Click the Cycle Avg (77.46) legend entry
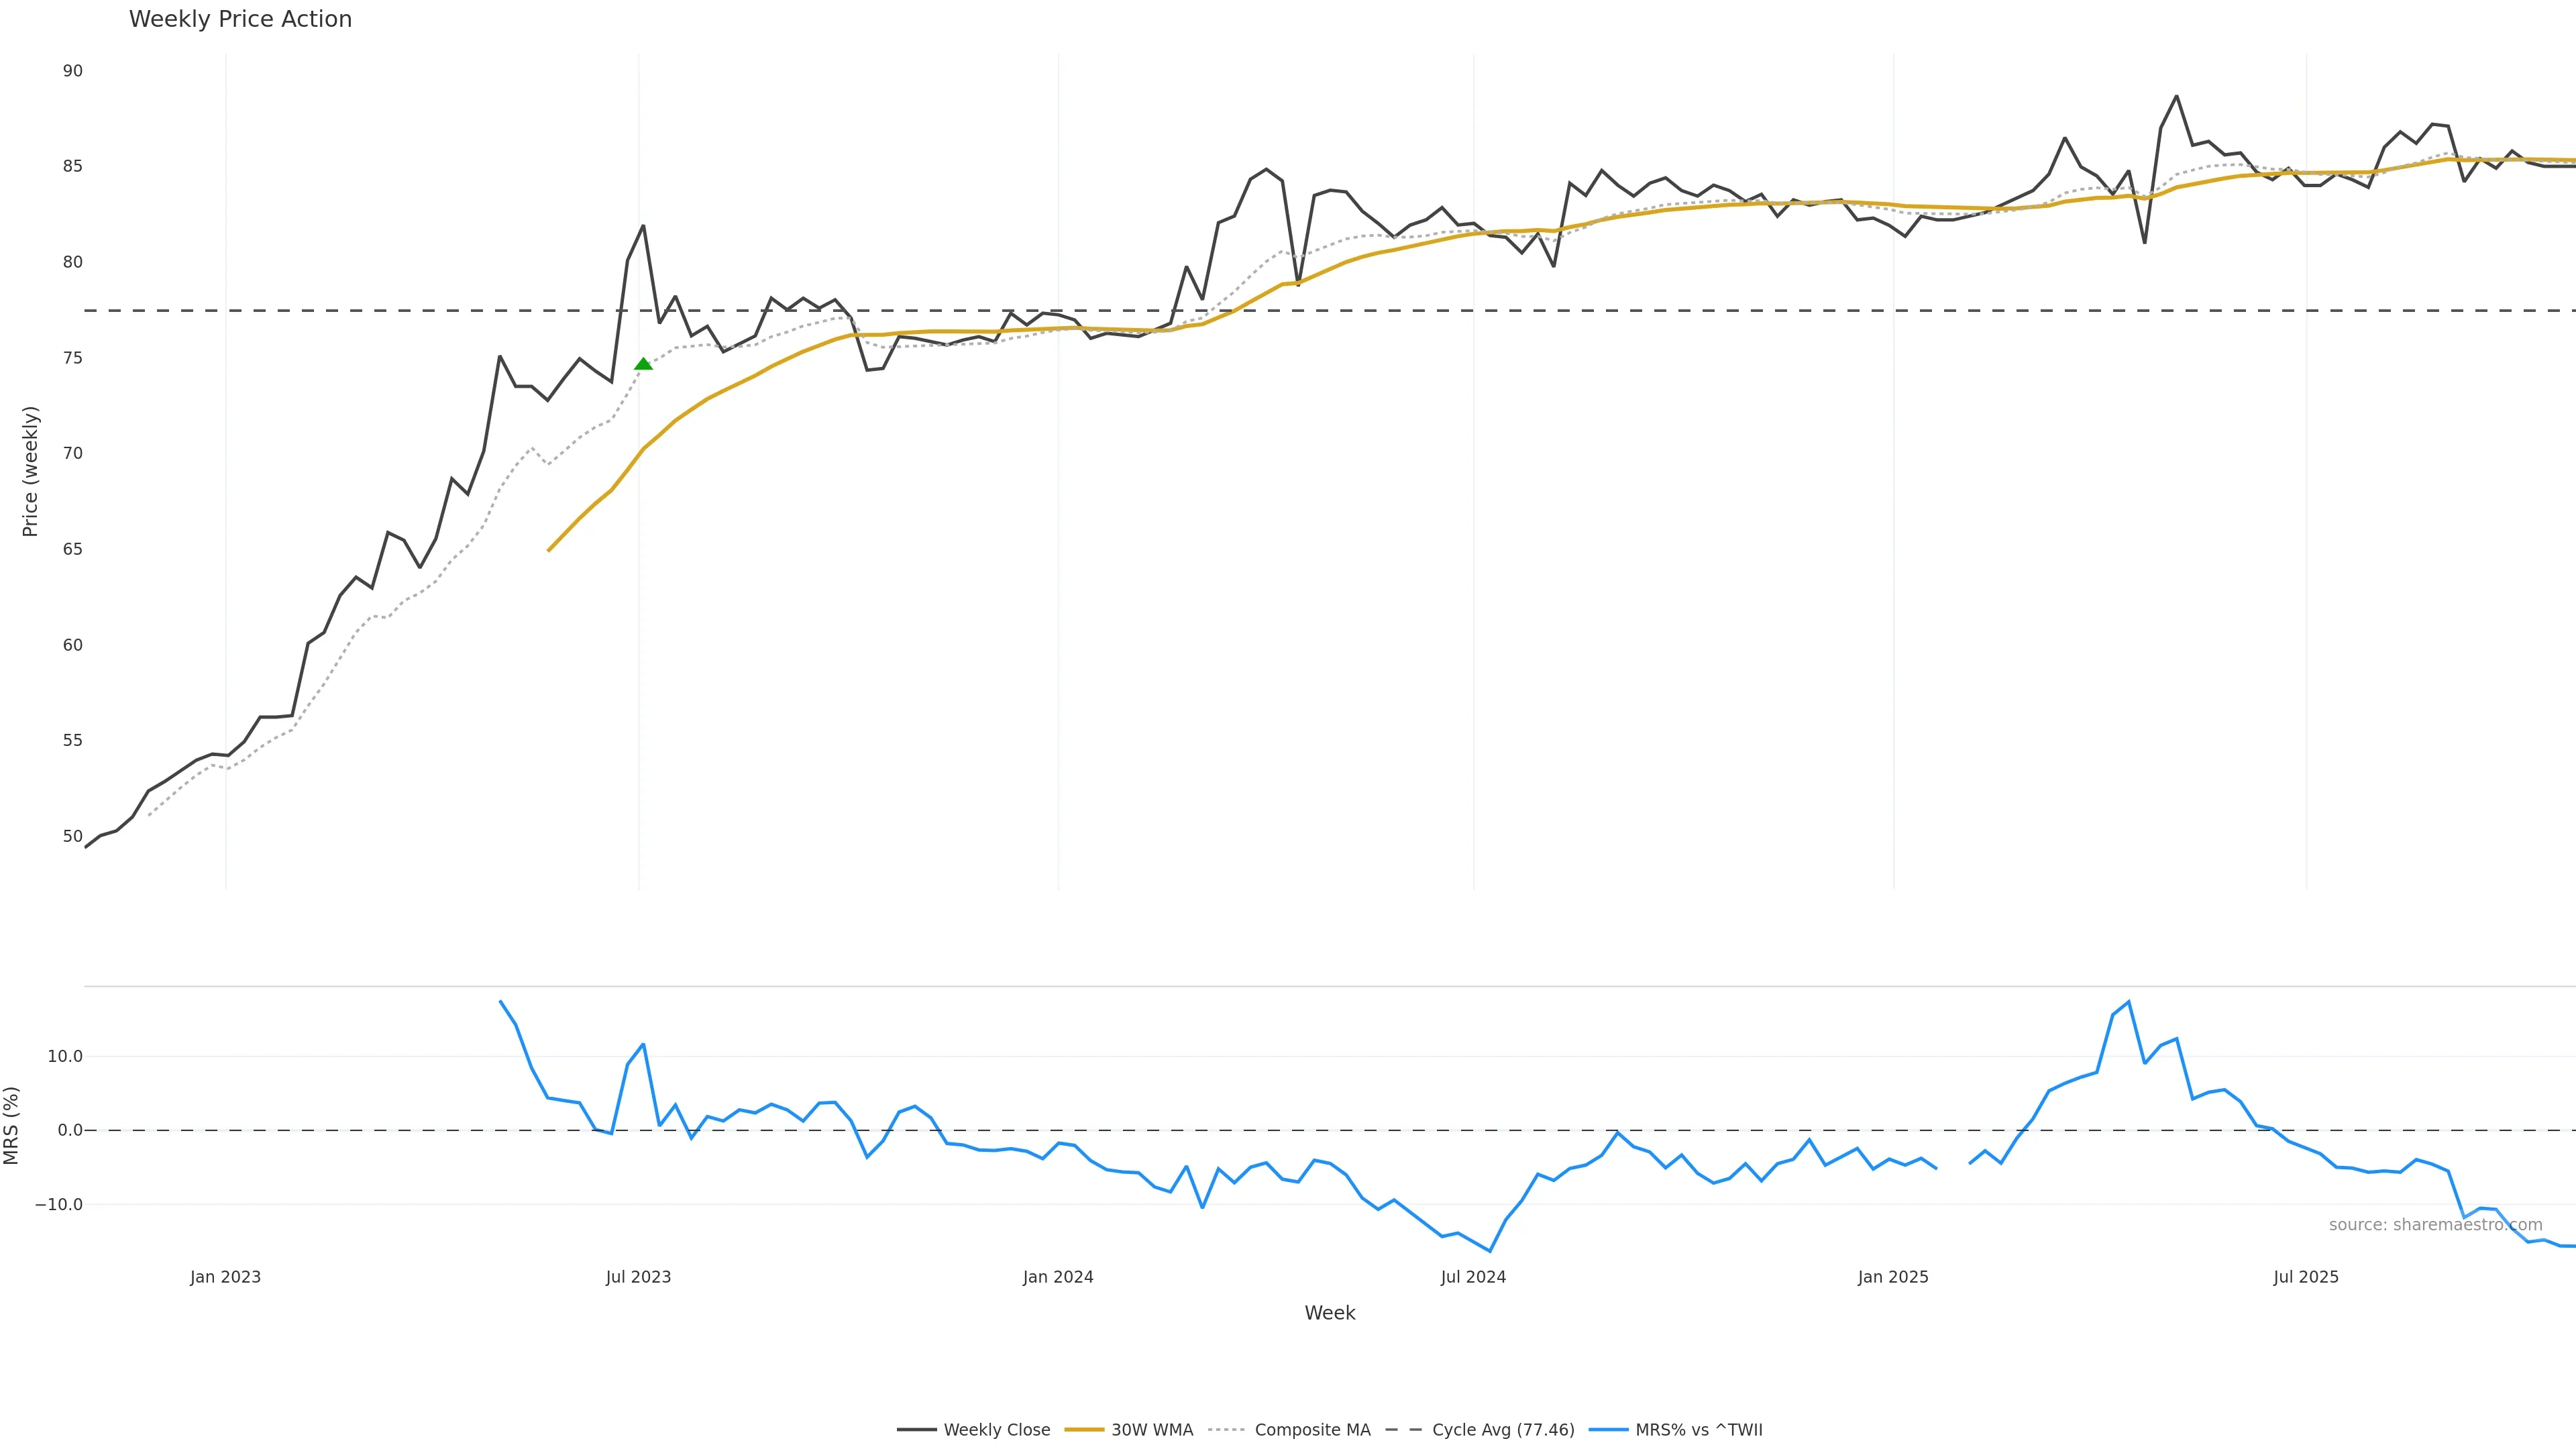The image size is (2576, 1449). tap(1502, 1430)
